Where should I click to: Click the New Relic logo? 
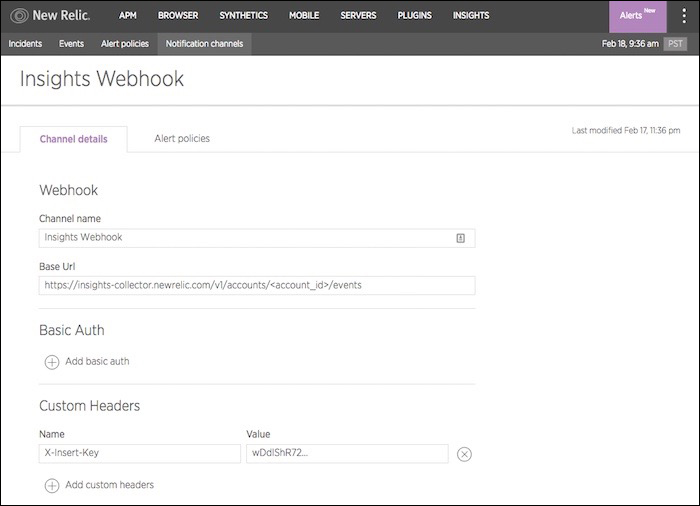50,16
